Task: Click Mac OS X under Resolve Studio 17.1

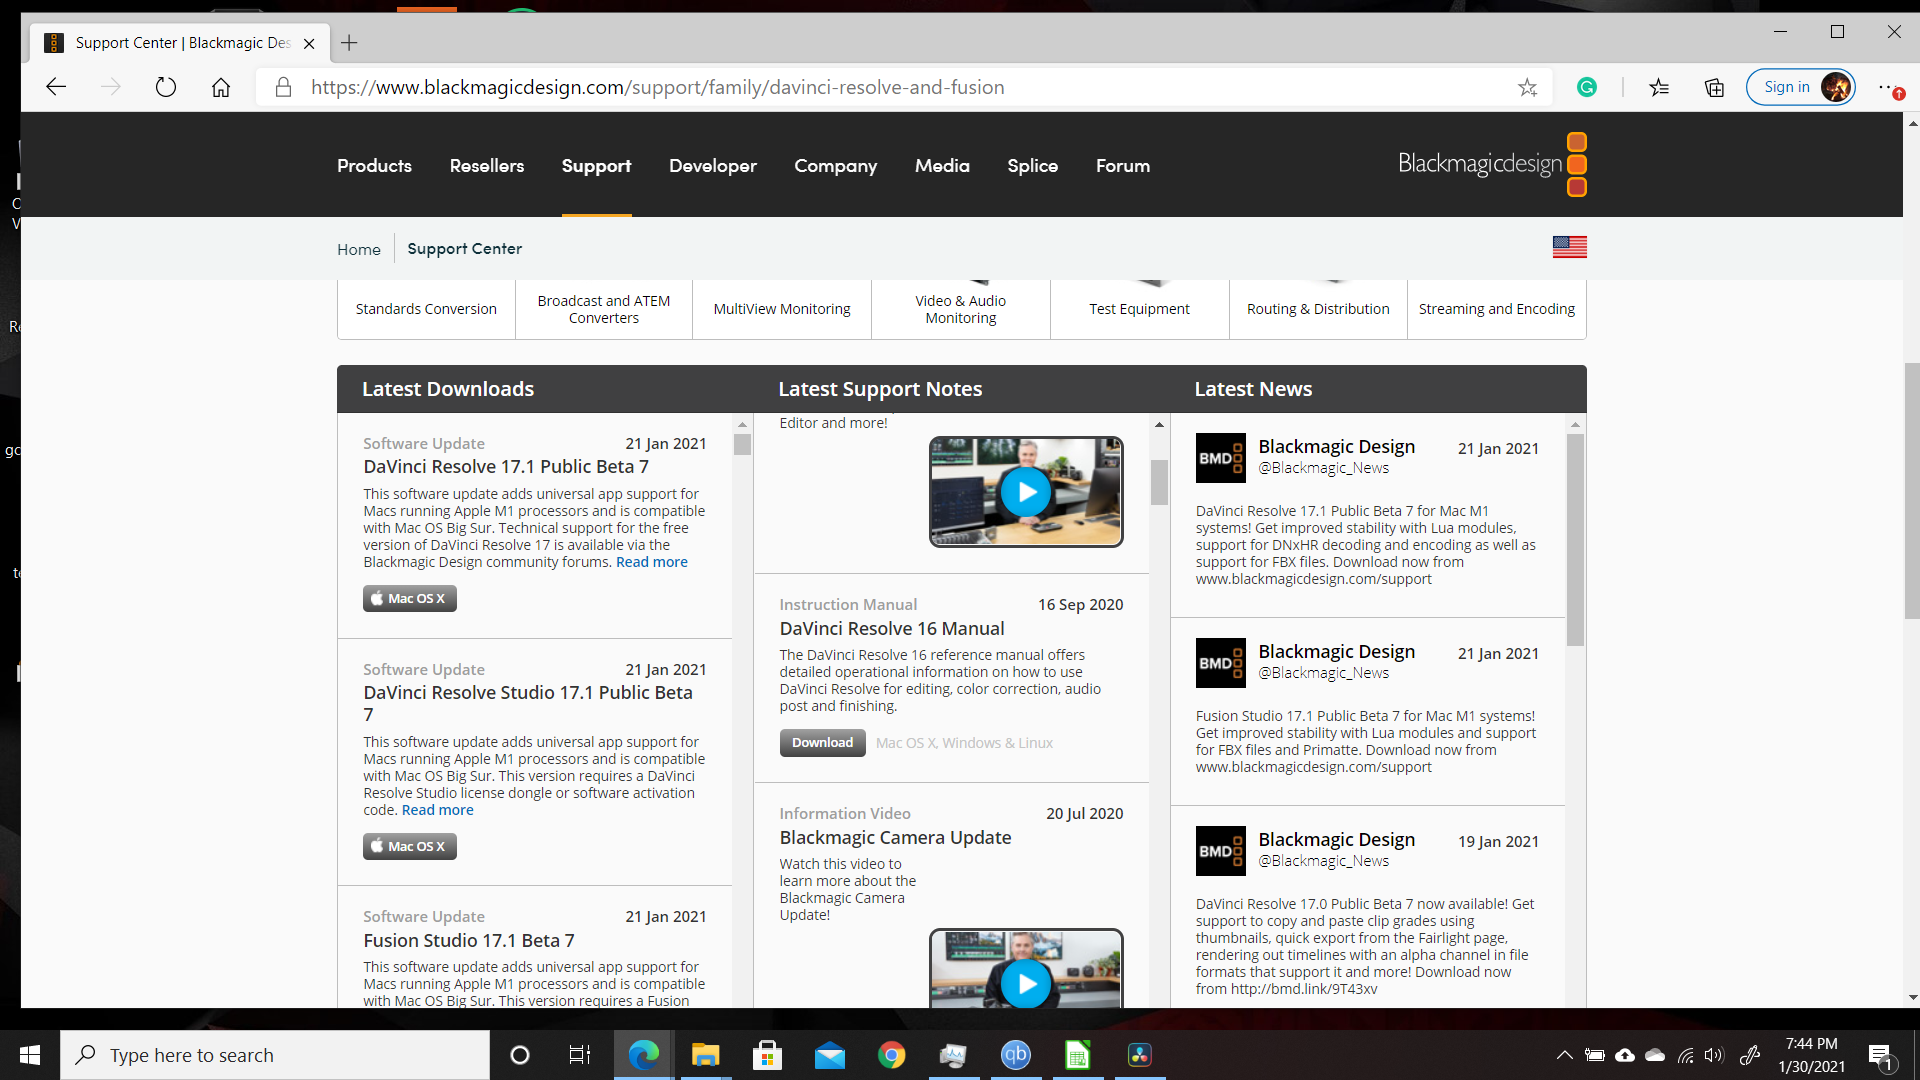Action: click(x=409, y=847)
